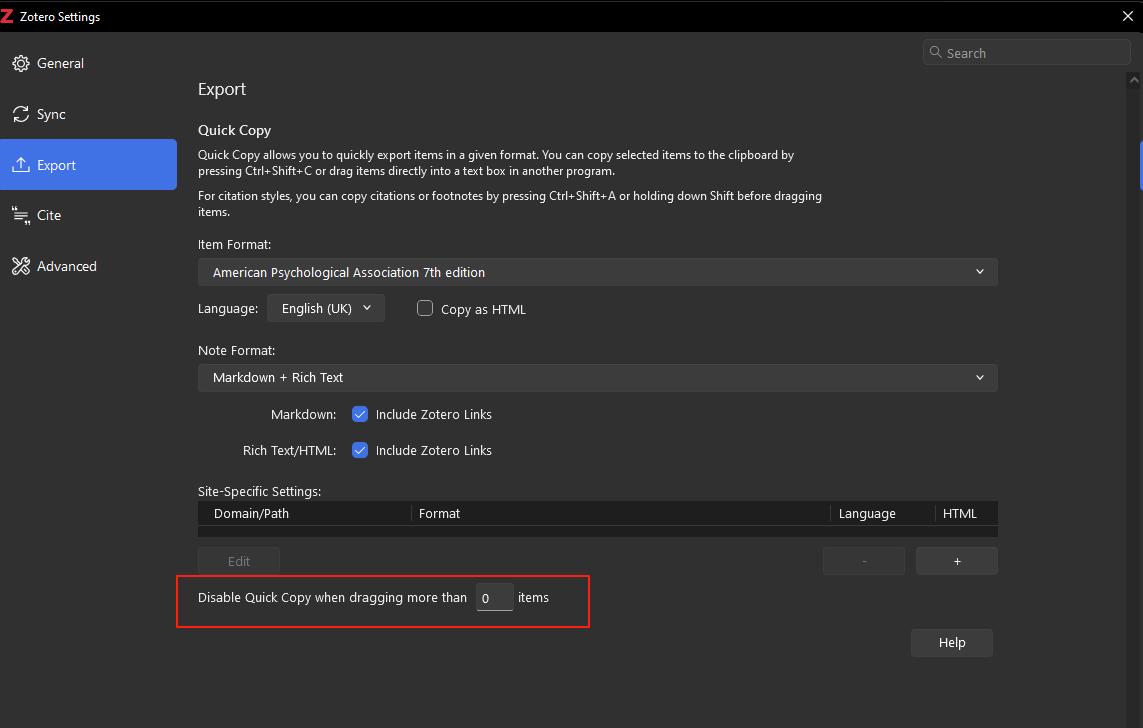Open the Item Format dropdown
Image resolution: width=1143 pixels, height=728 pixels.
click(598, 272)
